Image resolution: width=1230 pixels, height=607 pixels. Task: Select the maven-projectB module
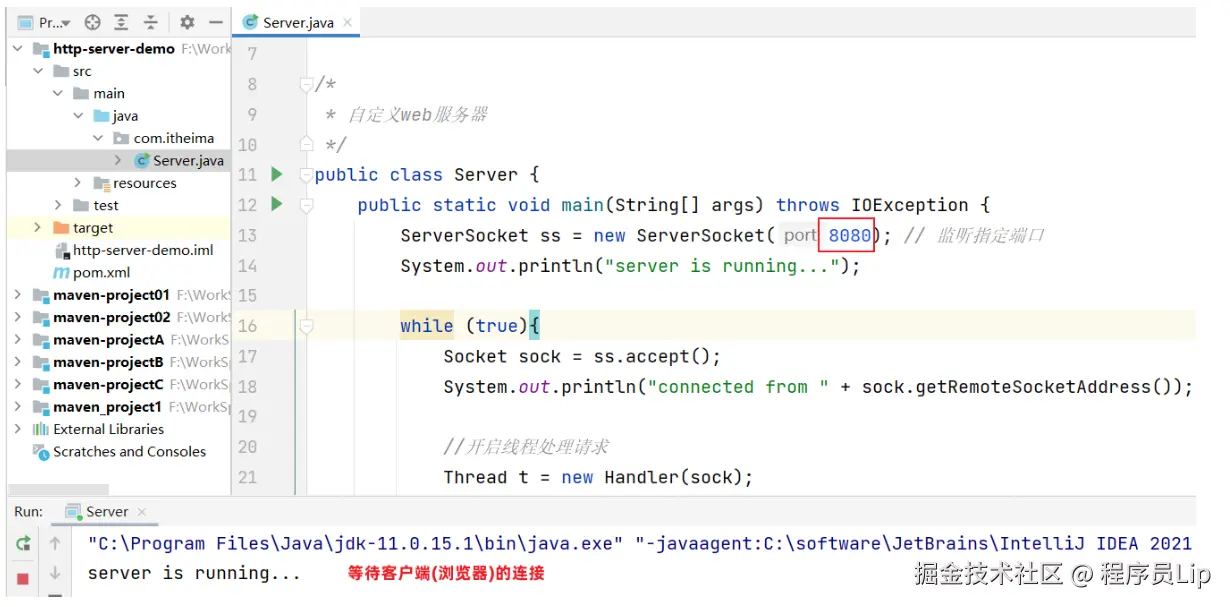(108, 362)
